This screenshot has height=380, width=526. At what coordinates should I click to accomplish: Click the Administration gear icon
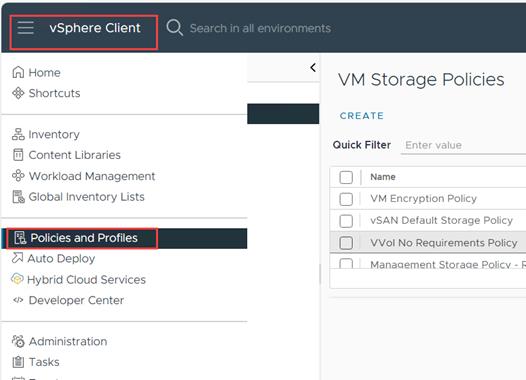pos(18,341)
